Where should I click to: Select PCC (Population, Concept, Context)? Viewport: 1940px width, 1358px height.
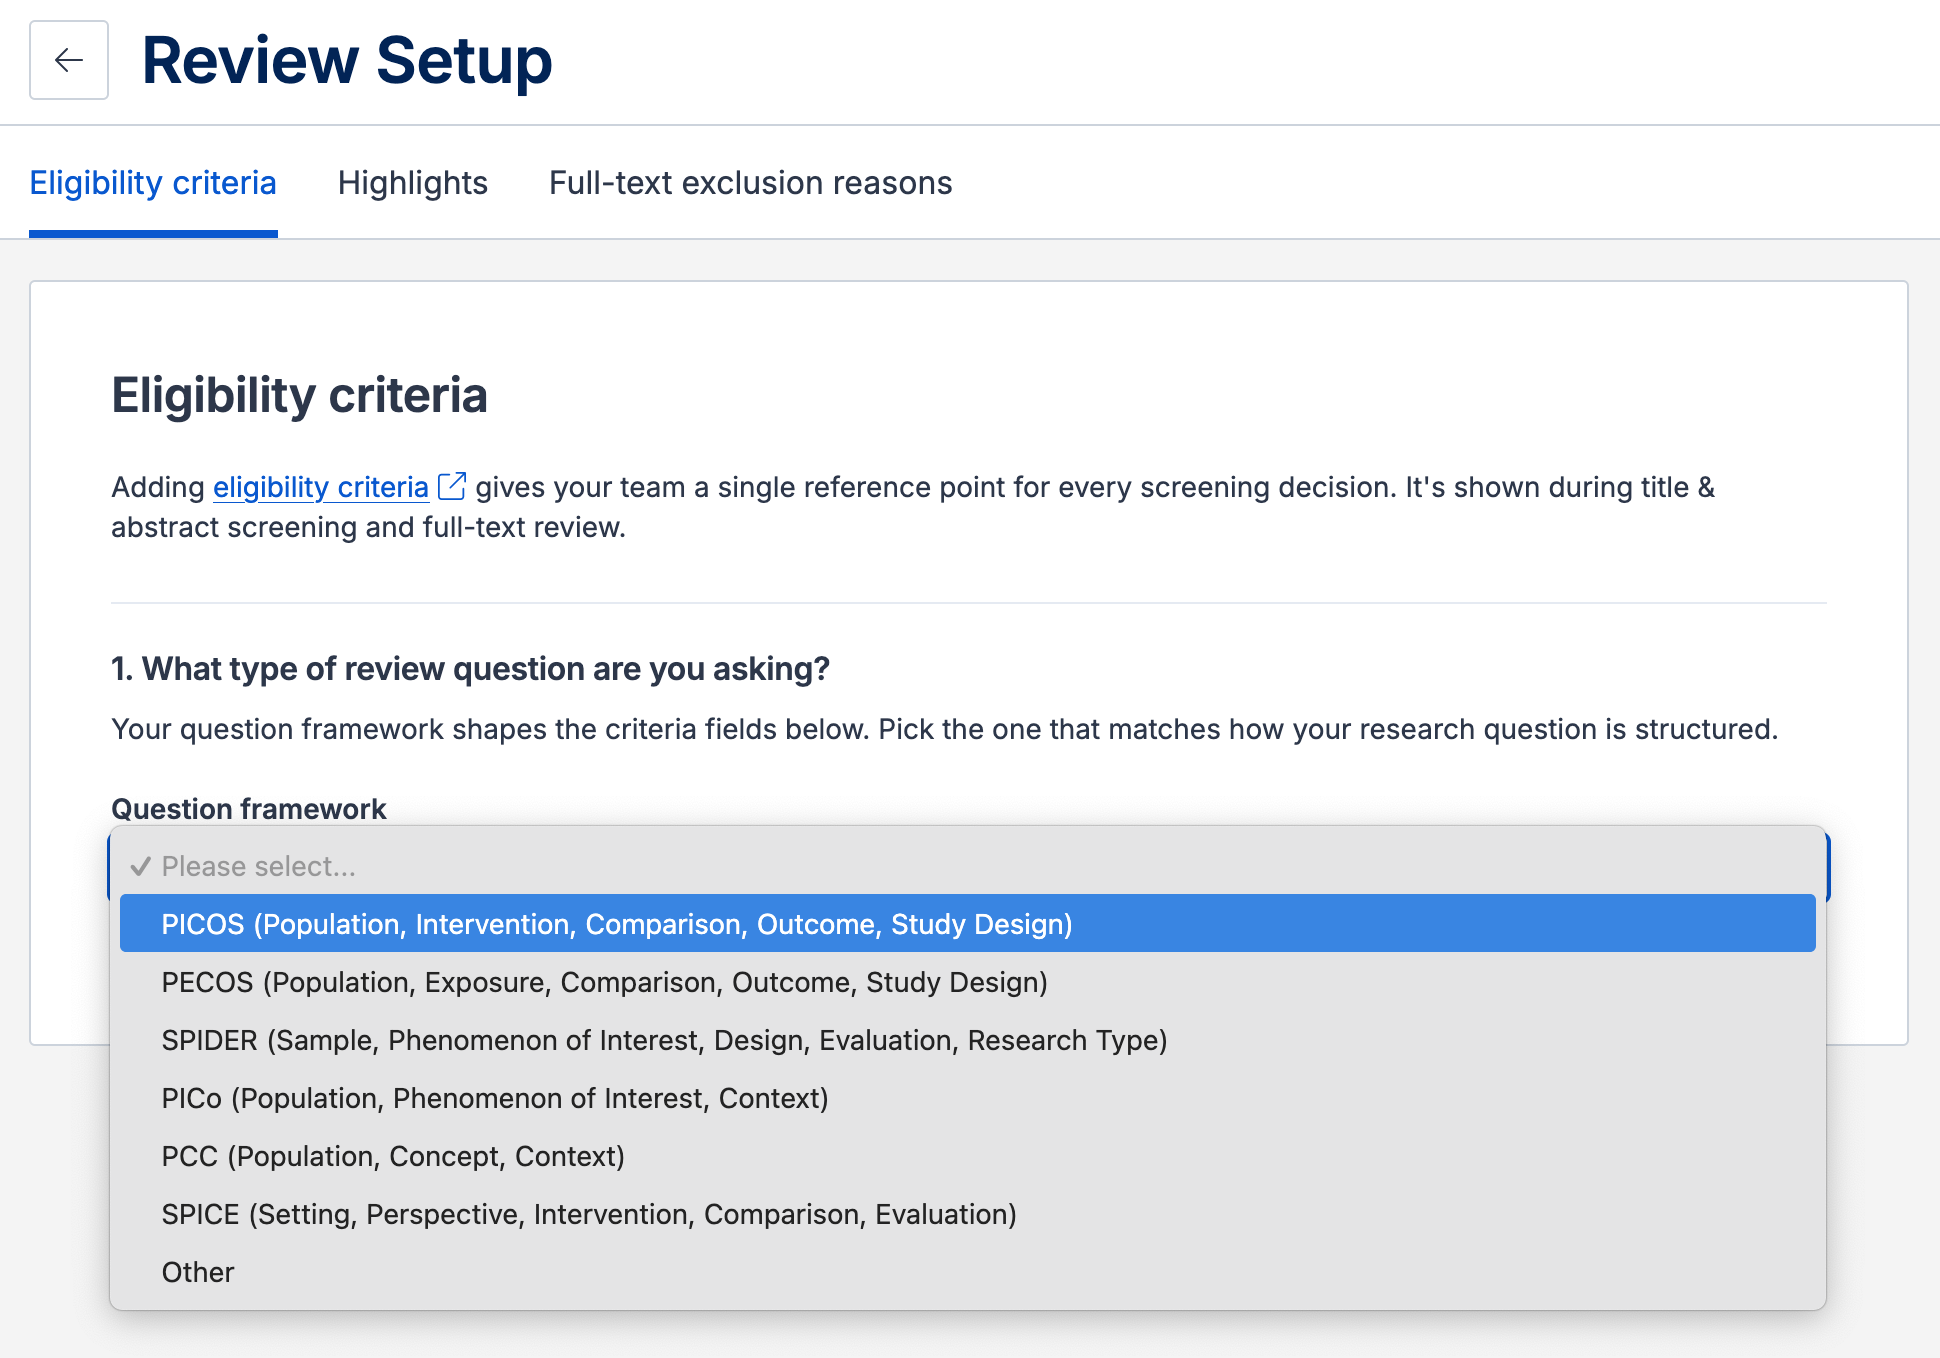click(x=968, y=1156)
